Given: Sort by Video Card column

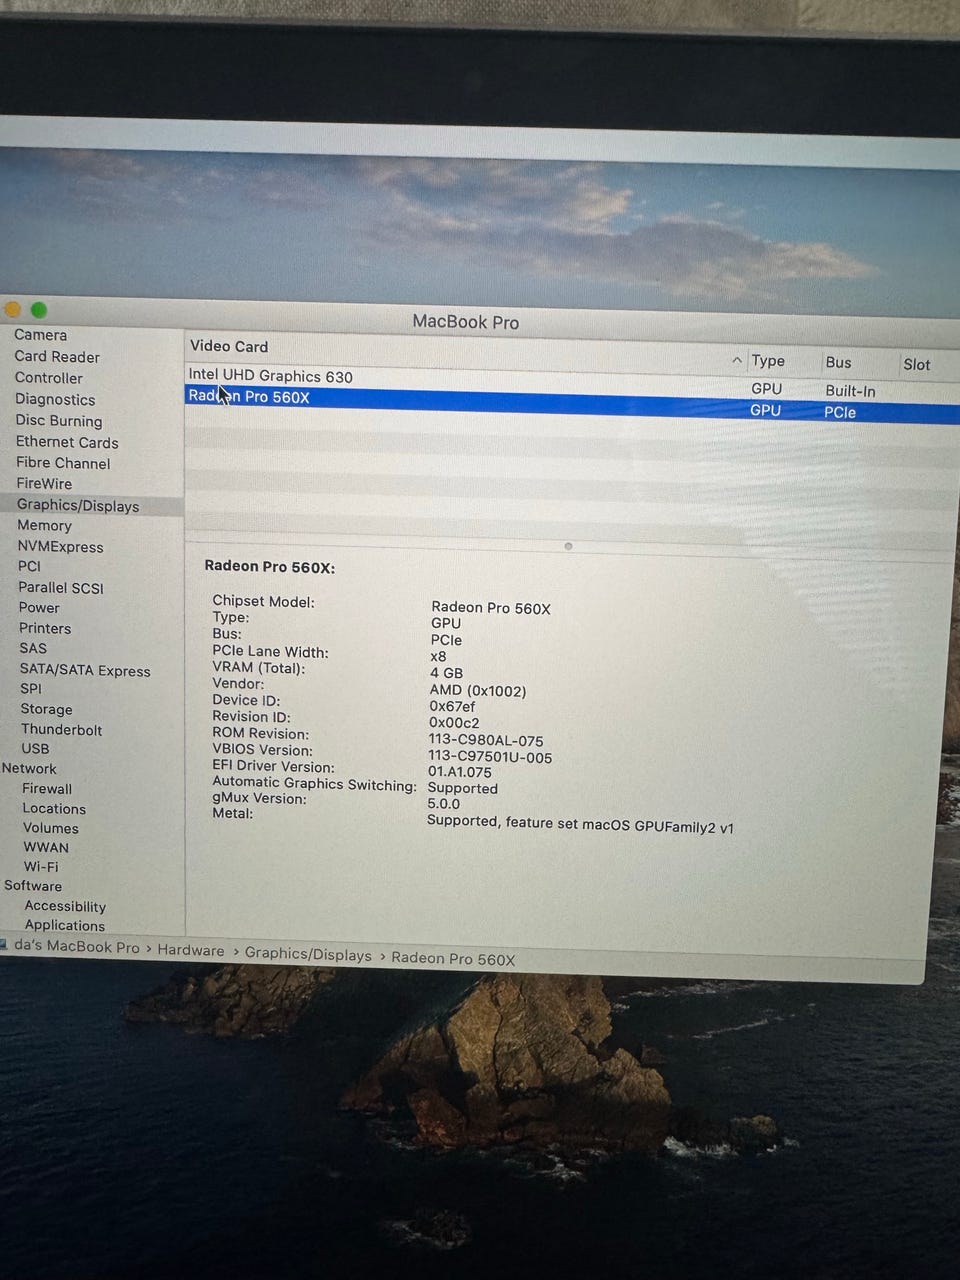Looking at the screenshot, I should pyautogui.click(x=229, y=347).
